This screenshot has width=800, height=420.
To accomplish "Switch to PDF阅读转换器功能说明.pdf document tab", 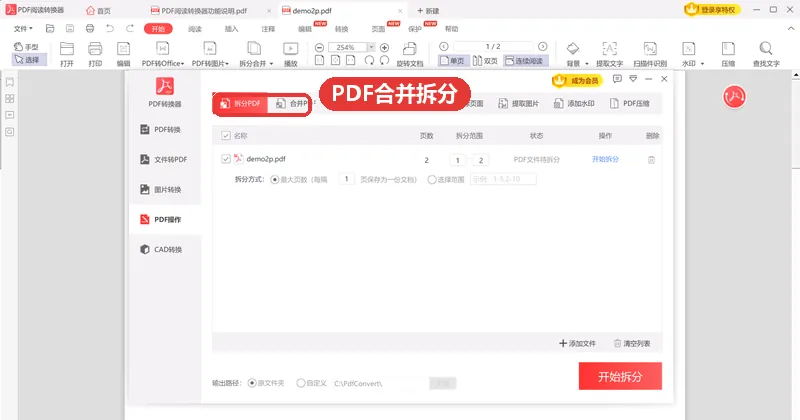I will click(205, 11).
